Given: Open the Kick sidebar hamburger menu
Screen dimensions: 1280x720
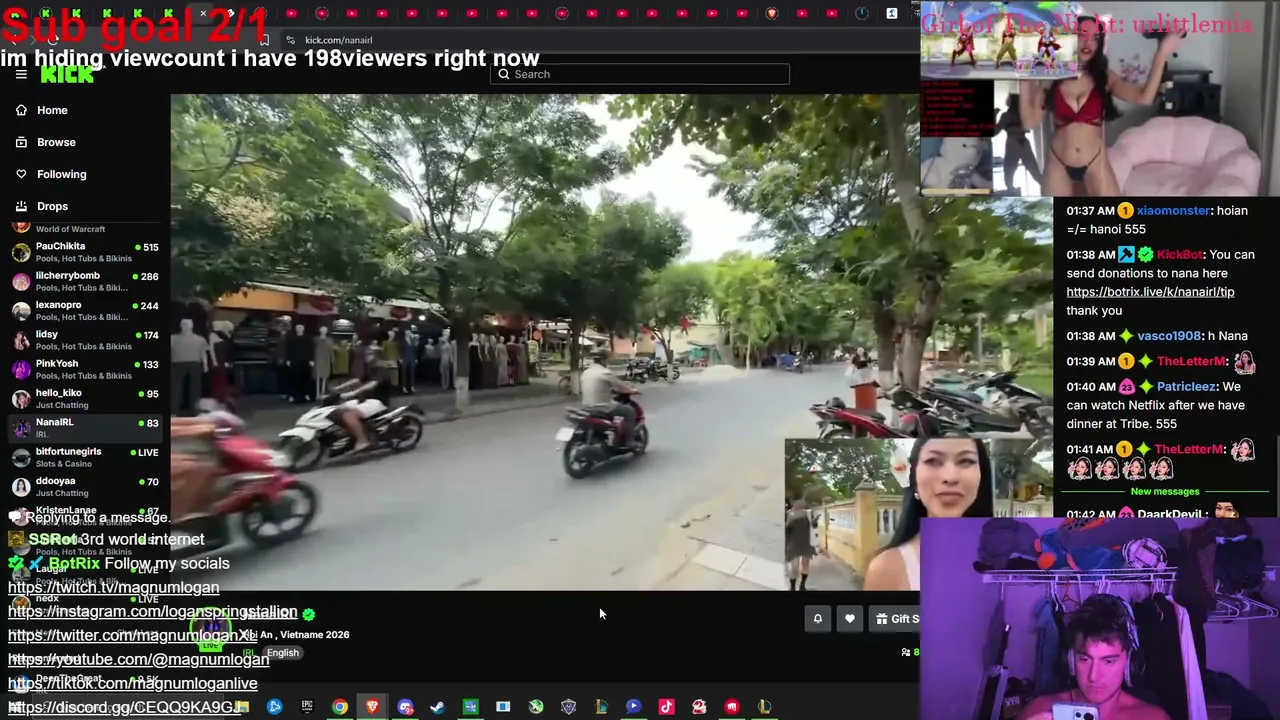Looking at the screenshot, I should (x=21, y=74).
